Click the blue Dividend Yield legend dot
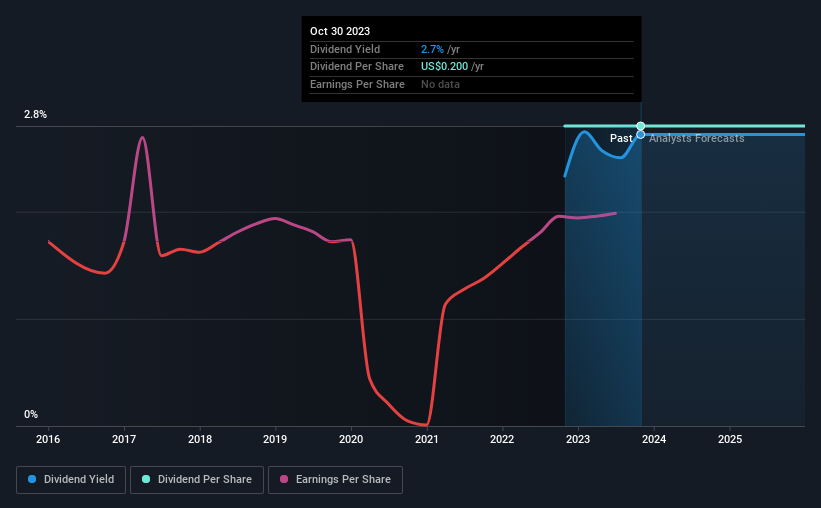Viewport: 821px width, 508px height. pyautogui.click(x=32, y=479)
